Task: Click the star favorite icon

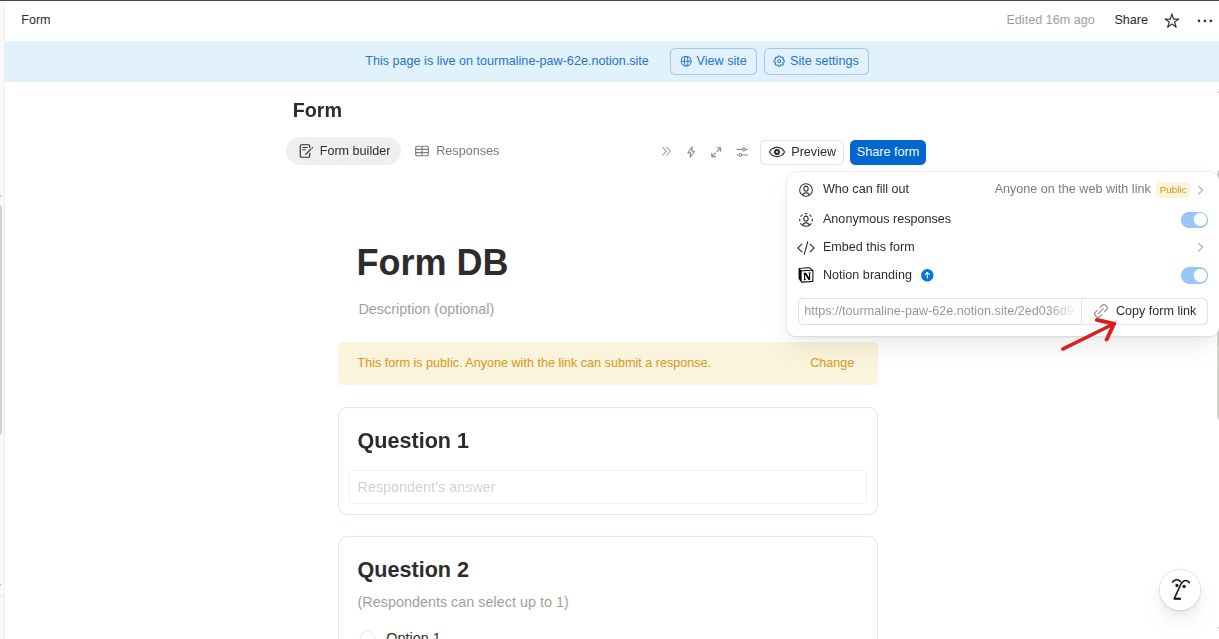Action: [1171, 20]
